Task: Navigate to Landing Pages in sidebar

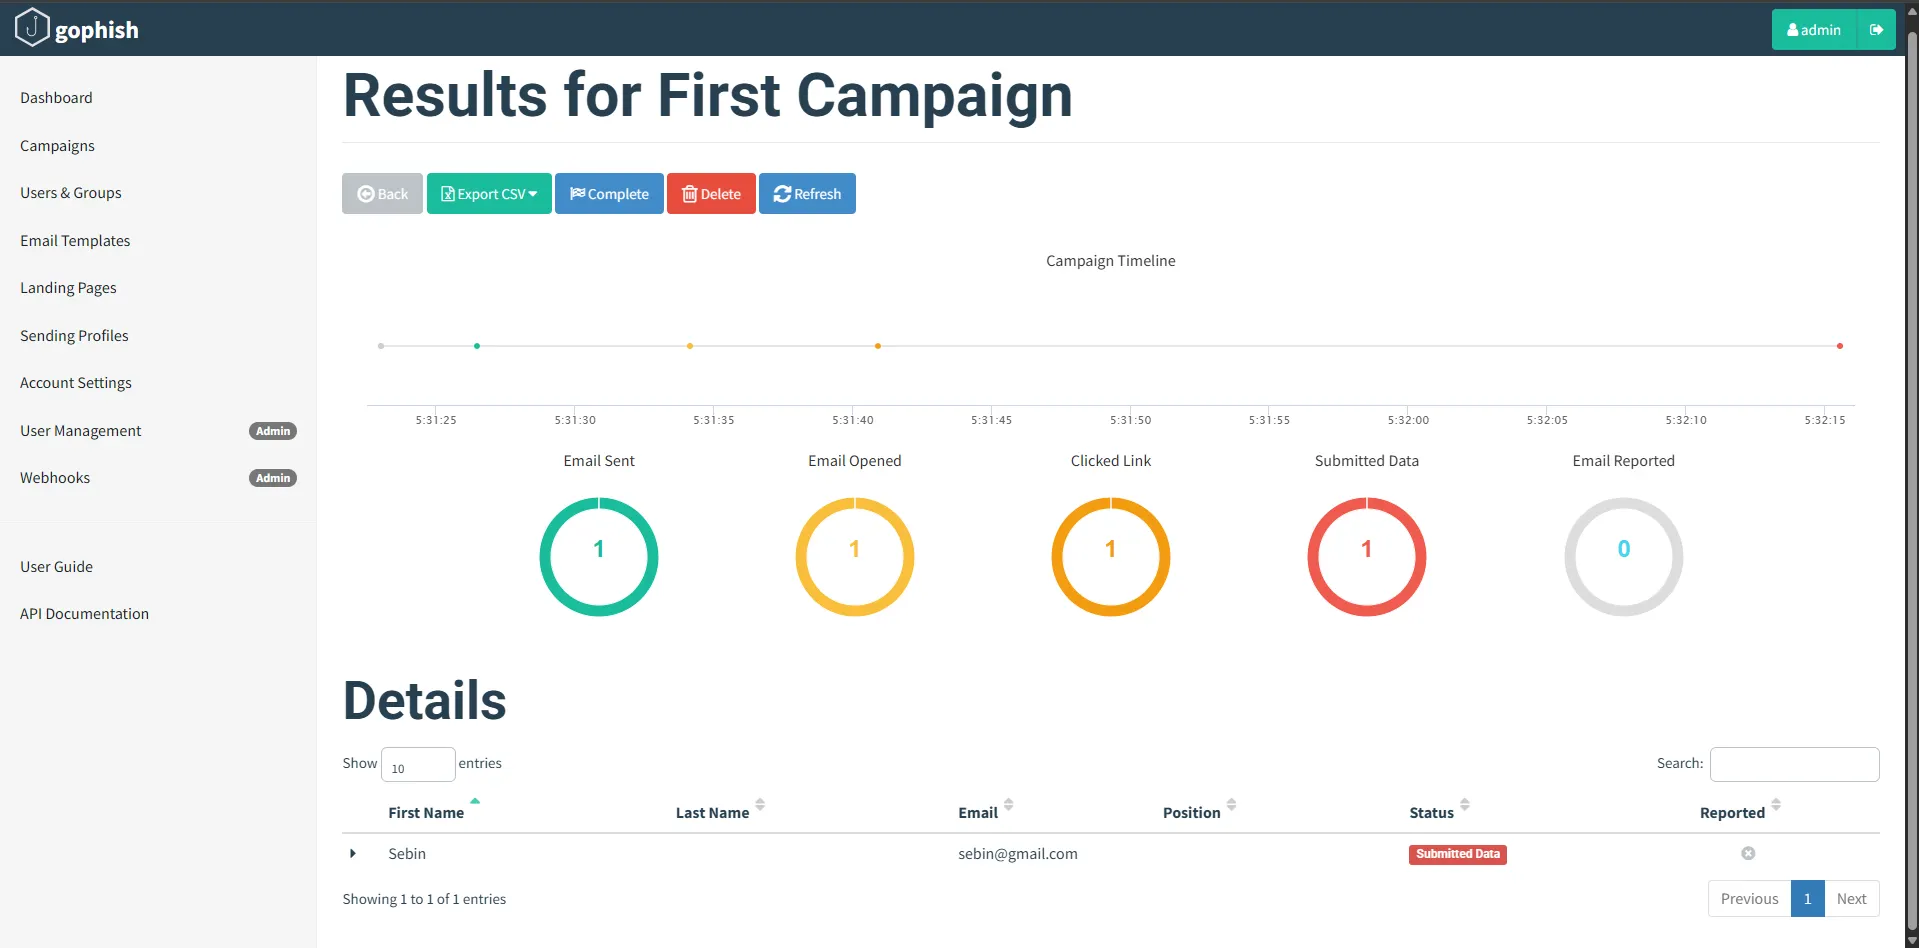Action: (x=68, y=288)
